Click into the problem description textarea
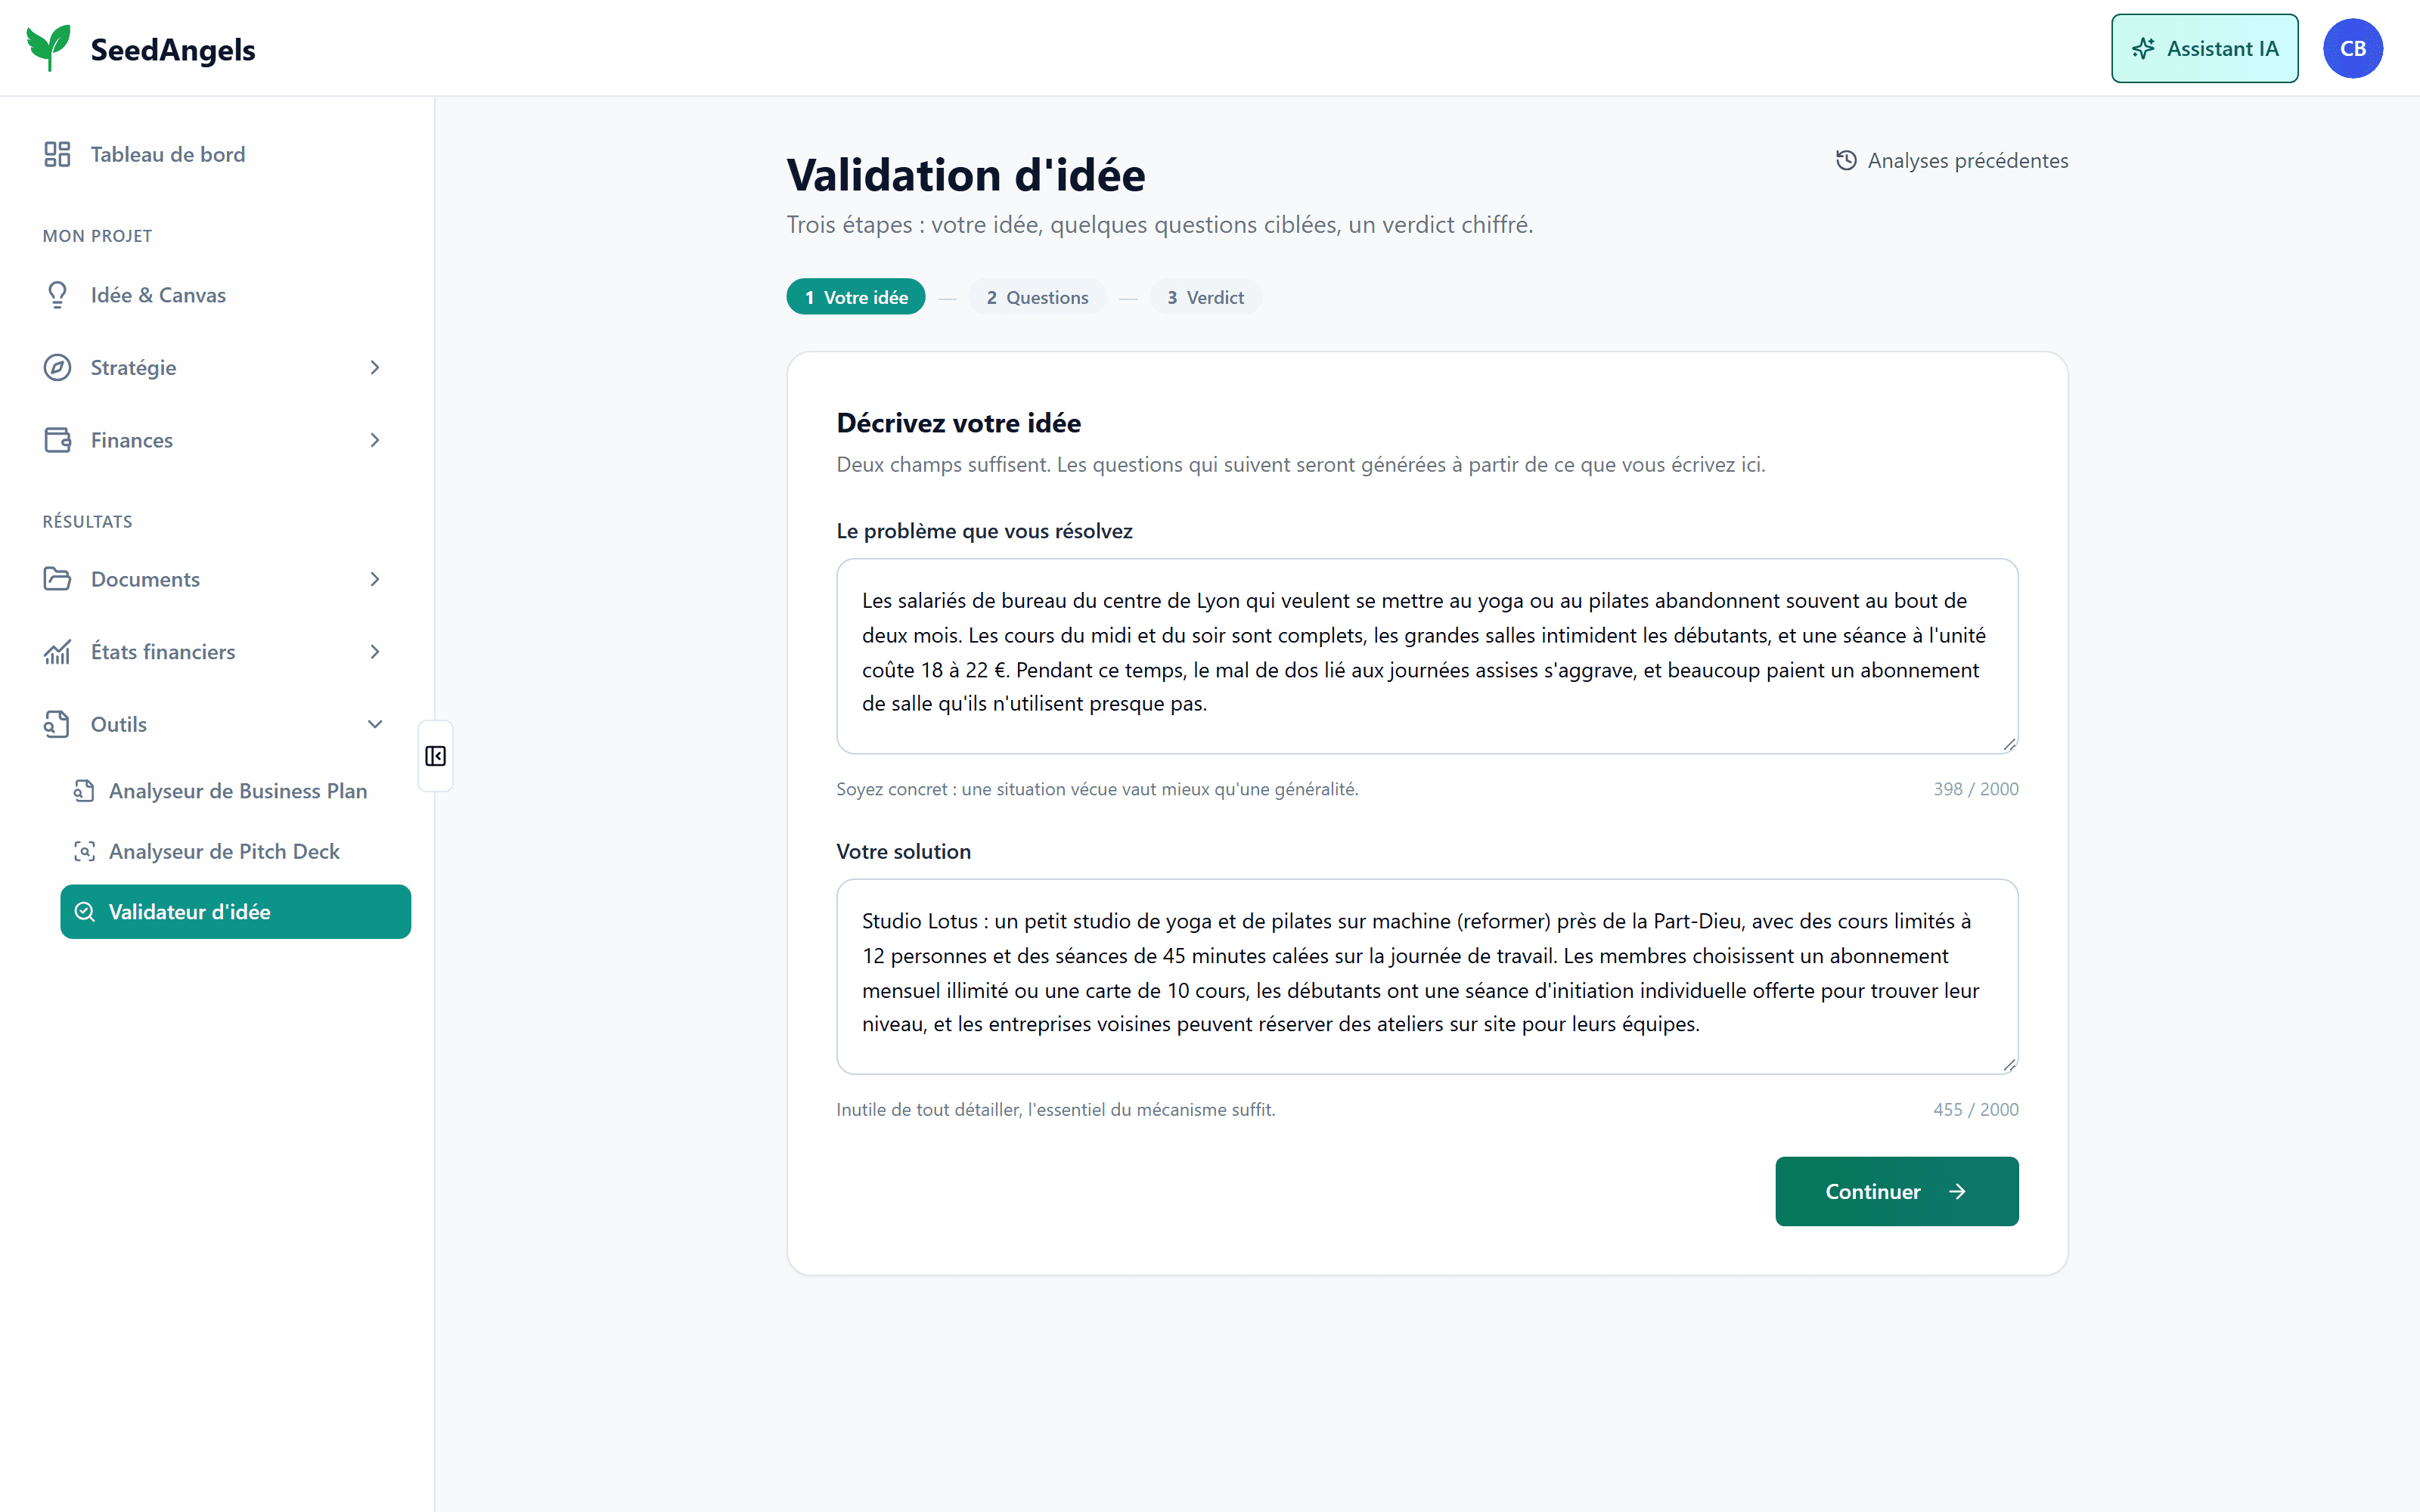Screen dimensions: 2420x1512 click(1427, 656)
